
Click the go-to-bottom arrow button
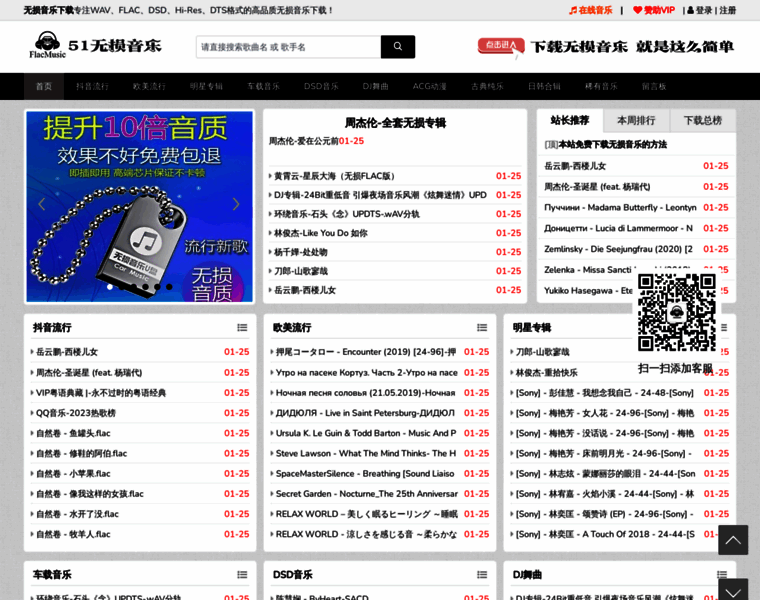(x=733, y=589)
